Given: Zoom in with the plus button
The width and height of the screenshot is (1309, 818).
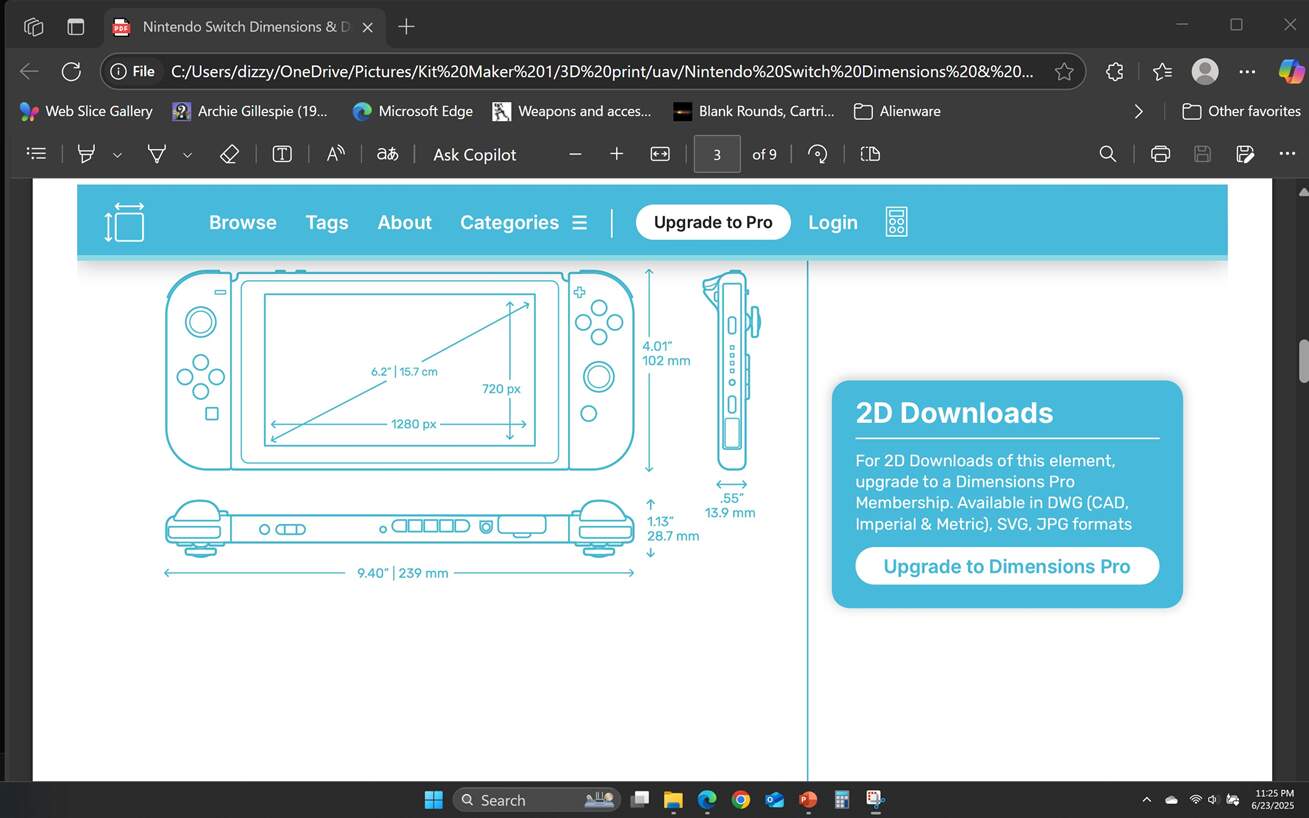Looking at the screenshot, I should (617, 154).
